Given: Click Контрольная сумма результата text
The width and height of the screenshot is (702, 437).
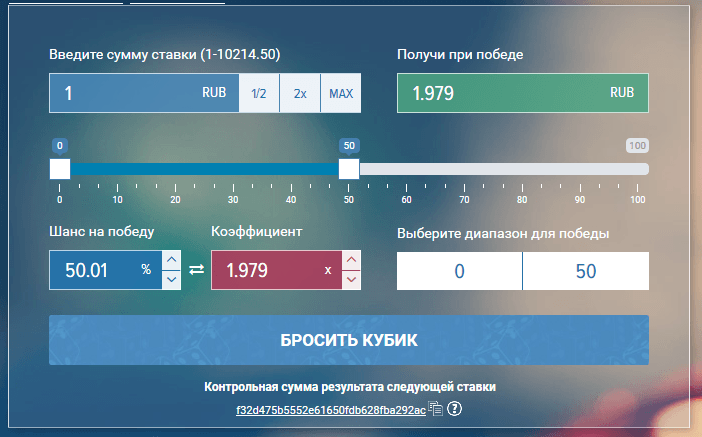Looking at the screenshot, I should (350, 387).
